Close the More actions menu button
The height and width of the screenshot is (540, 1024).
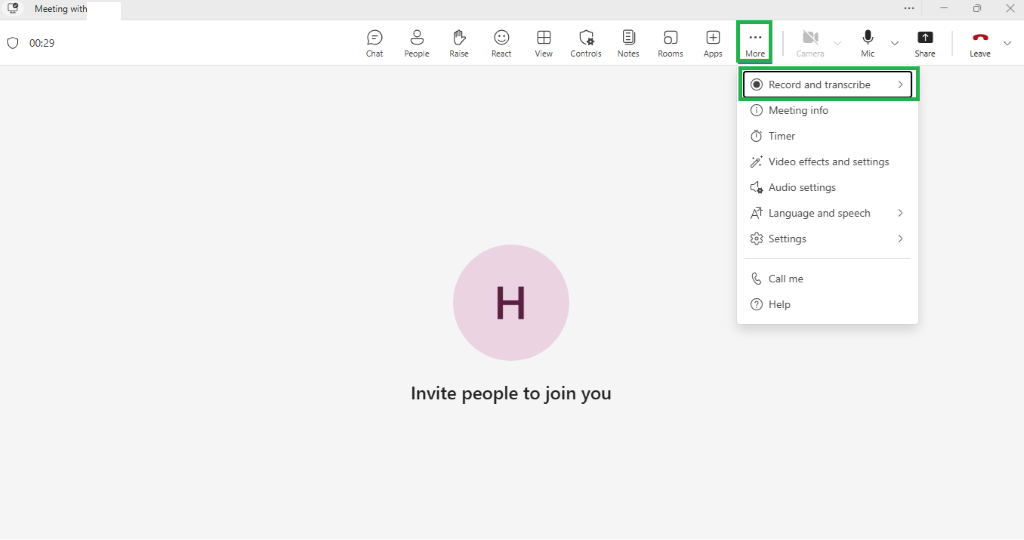tap(755, 43)
